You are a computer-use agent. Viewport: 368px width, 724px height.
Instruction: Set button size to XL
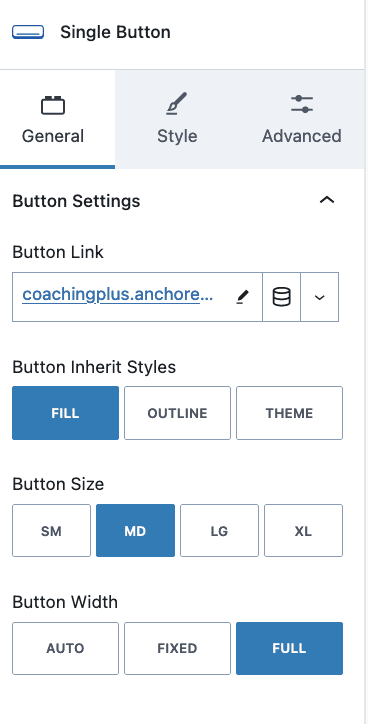[x=303, y=531]
